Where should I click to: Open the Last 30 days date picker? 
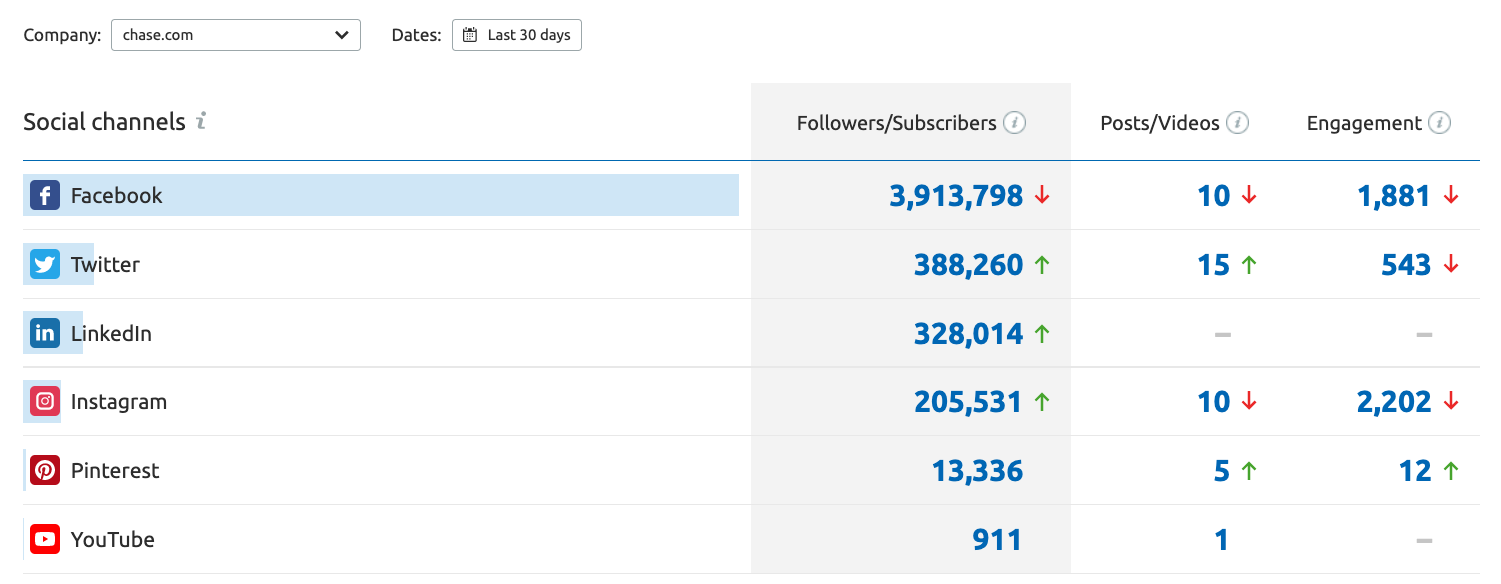517,35
